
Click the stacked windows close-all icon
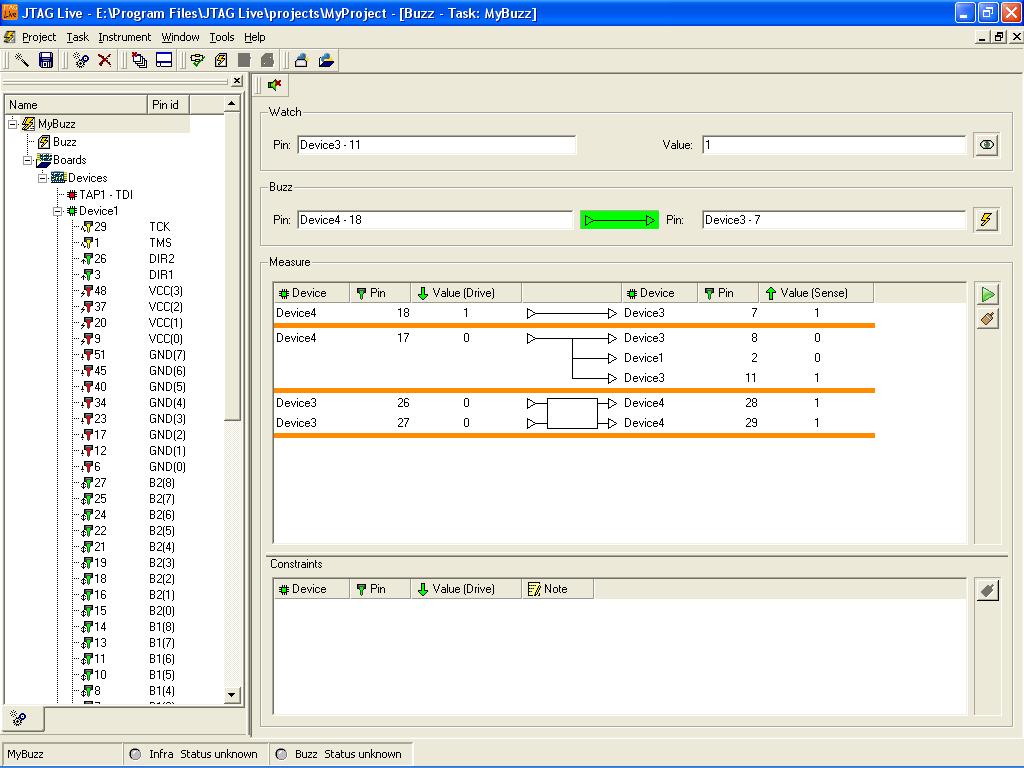tap(139, 60)
